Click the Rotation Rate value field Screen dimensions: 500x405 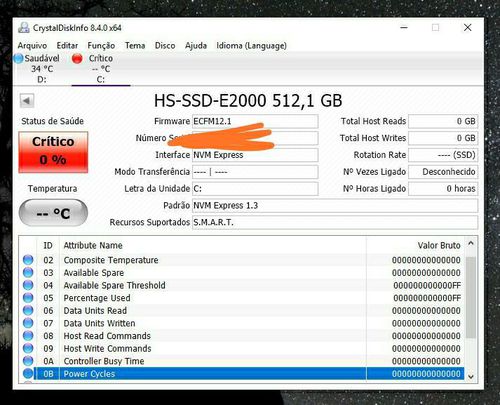point(443,155)
